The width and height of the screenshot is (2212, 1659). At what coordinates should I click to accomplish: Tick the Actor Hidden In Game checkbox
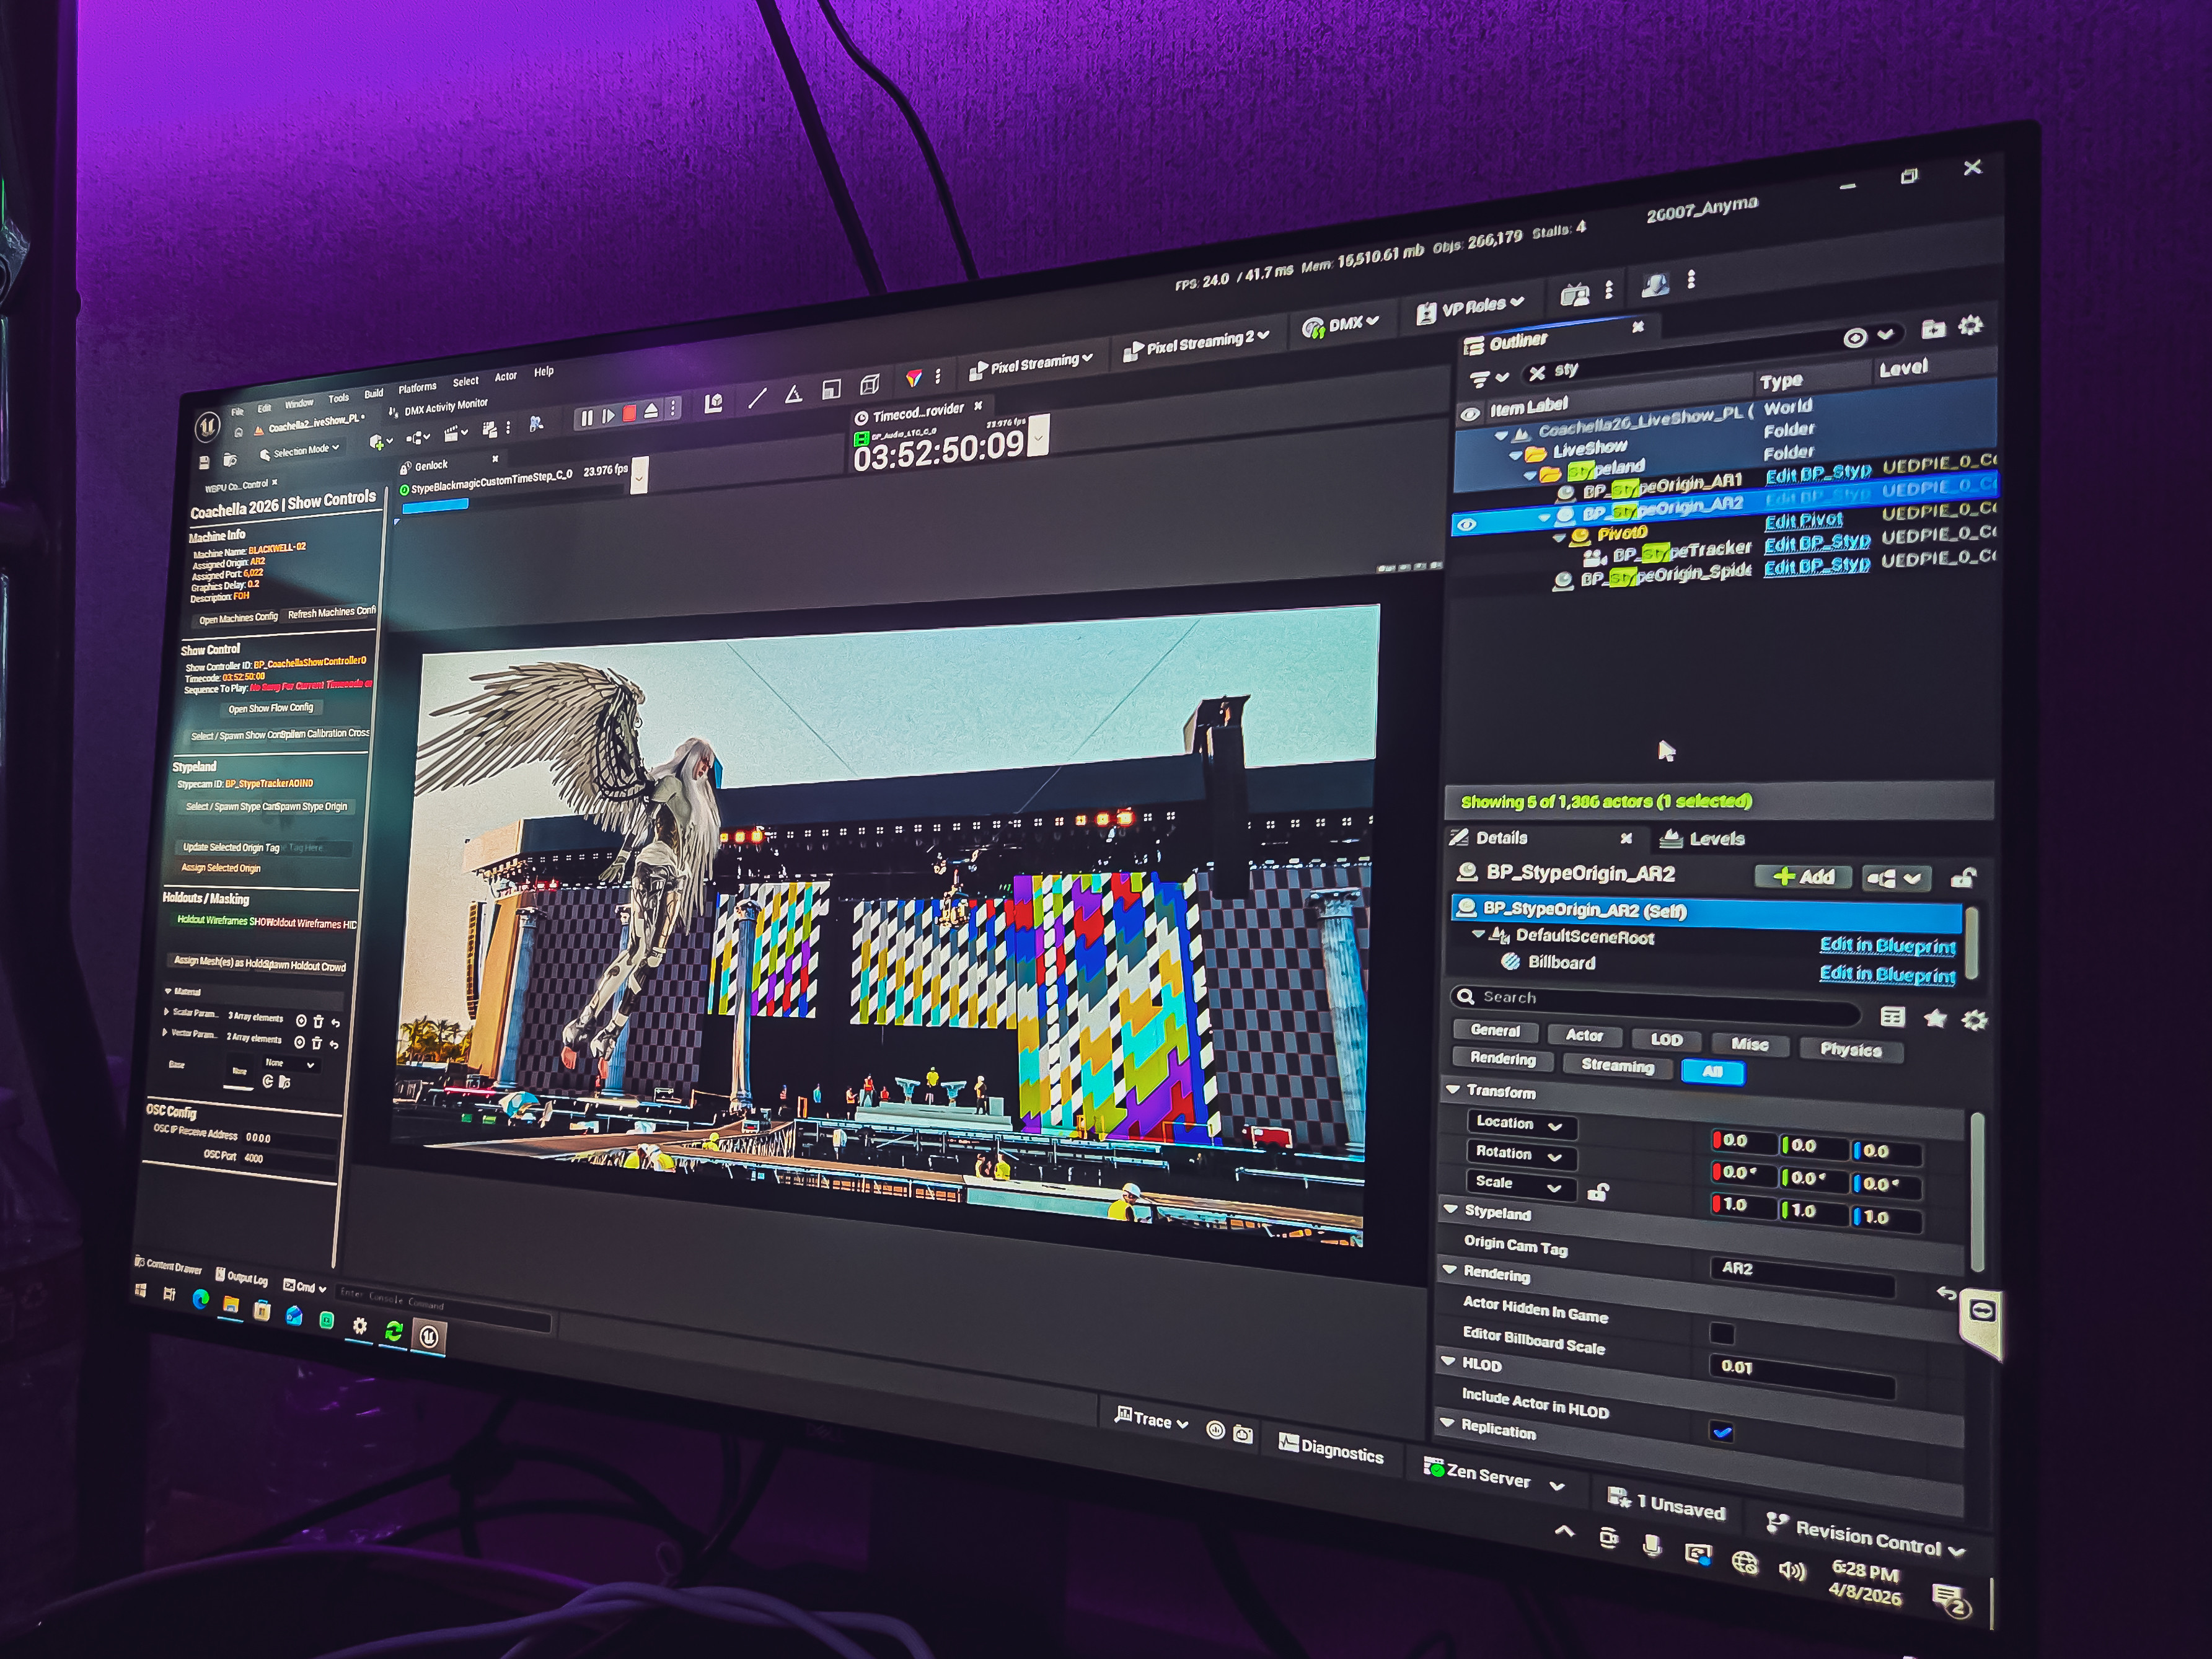tap(1721, 1333)
